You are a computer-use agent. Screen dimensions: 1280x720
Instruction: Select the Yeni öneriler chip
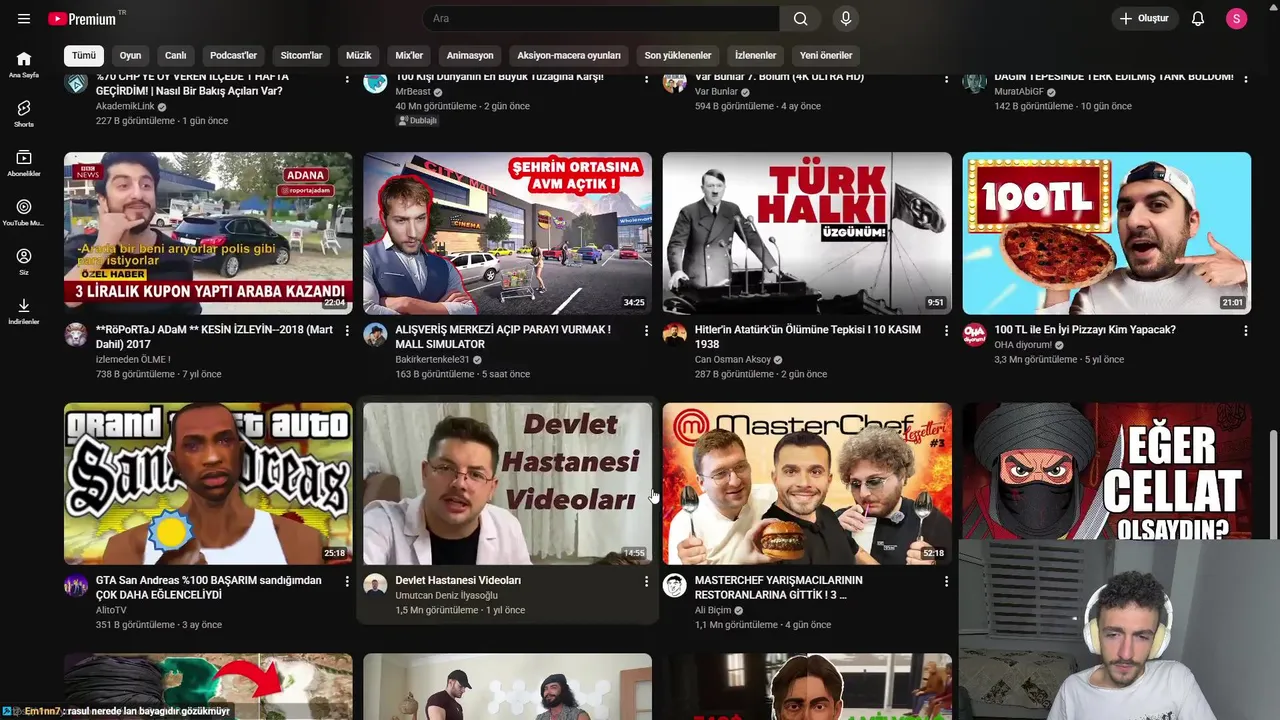826,55
